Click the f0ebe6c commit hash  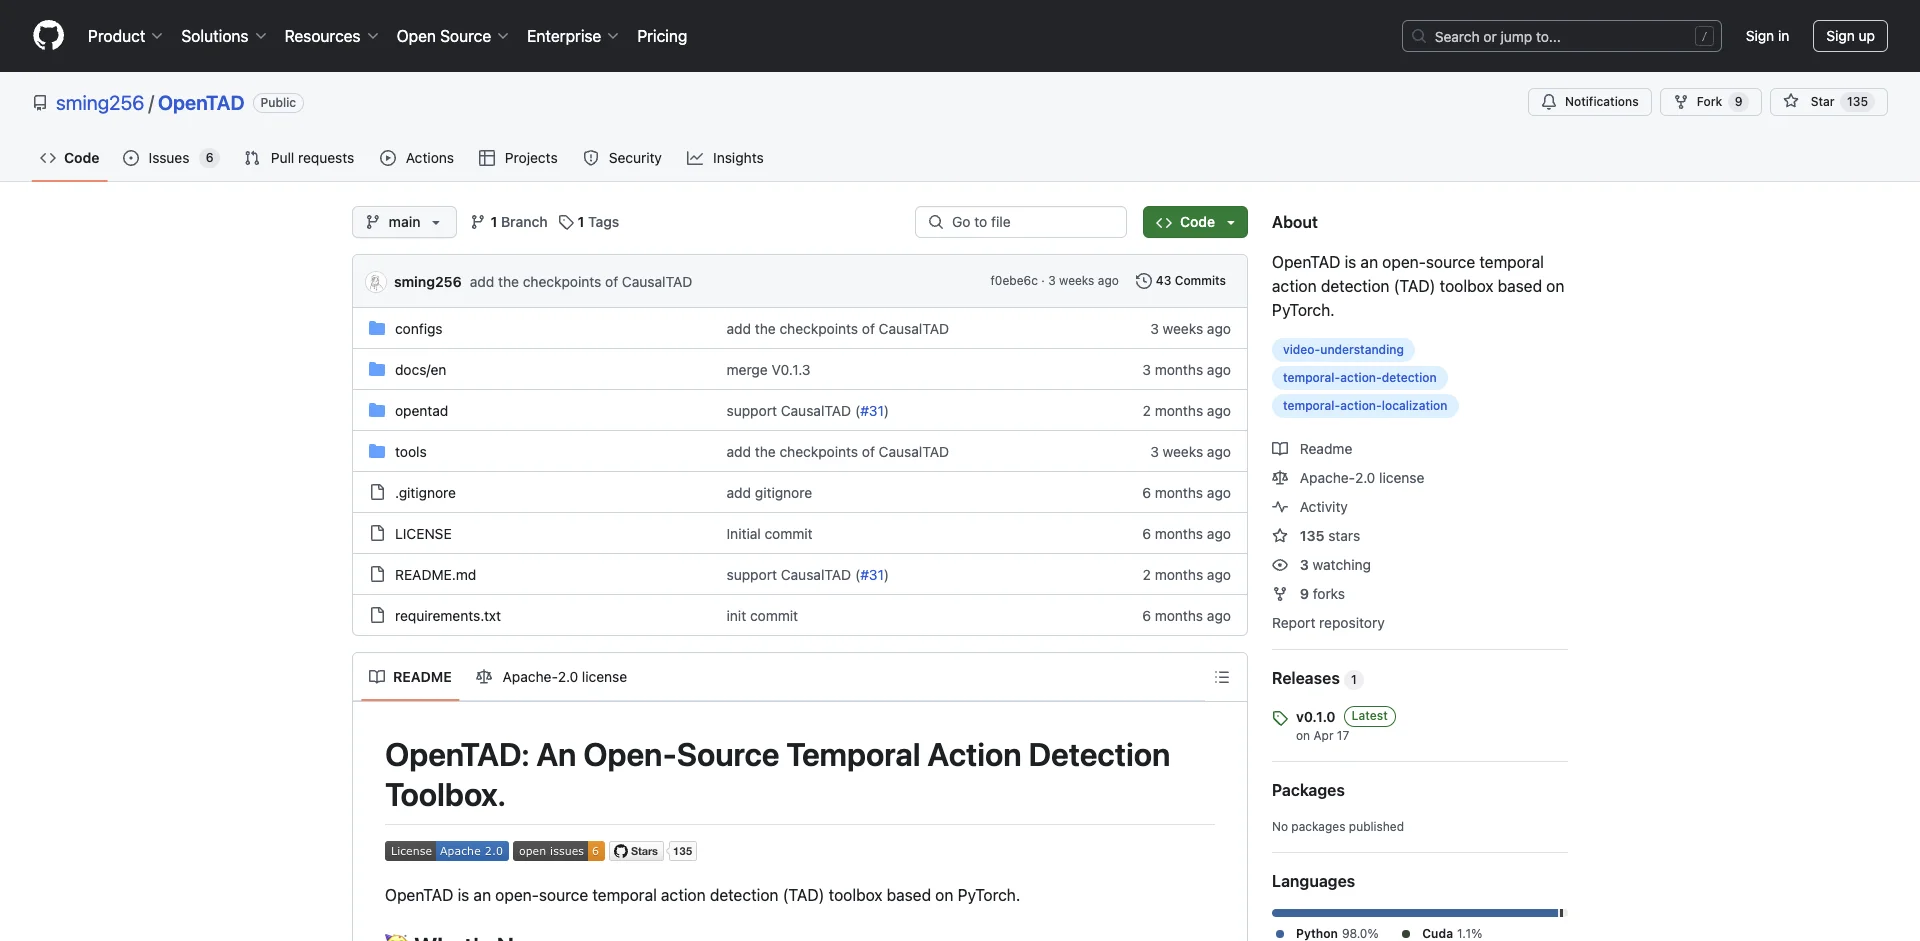(x=1014, y=281)
